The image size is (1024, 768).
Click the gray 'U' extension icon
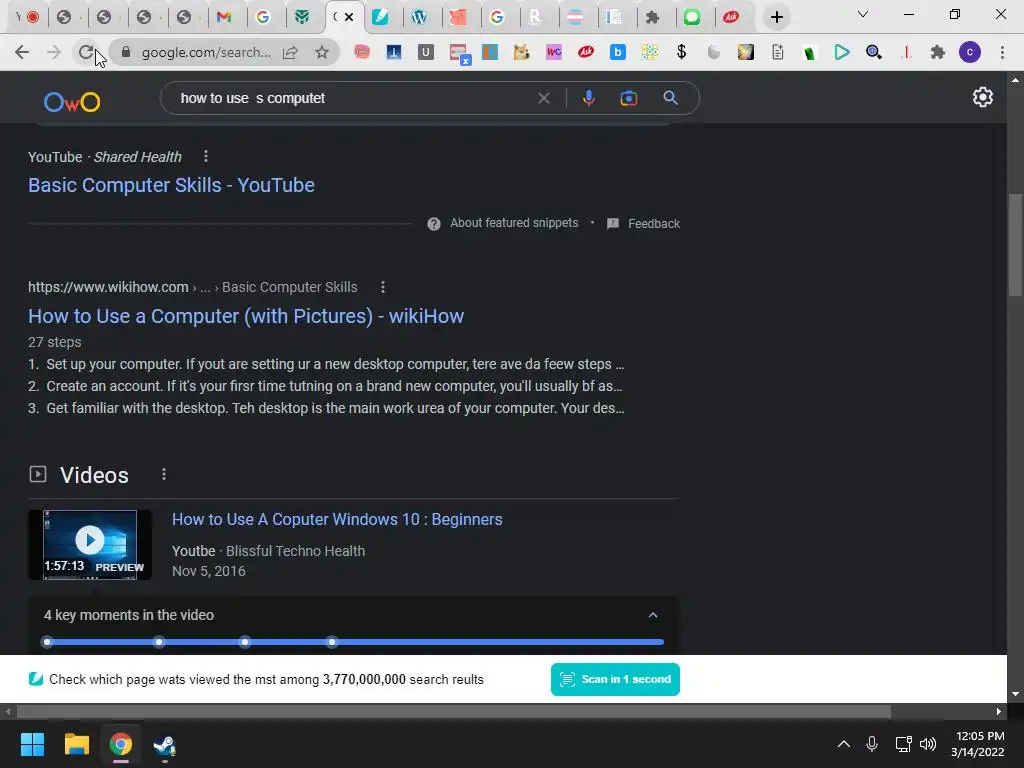point(426,52)
